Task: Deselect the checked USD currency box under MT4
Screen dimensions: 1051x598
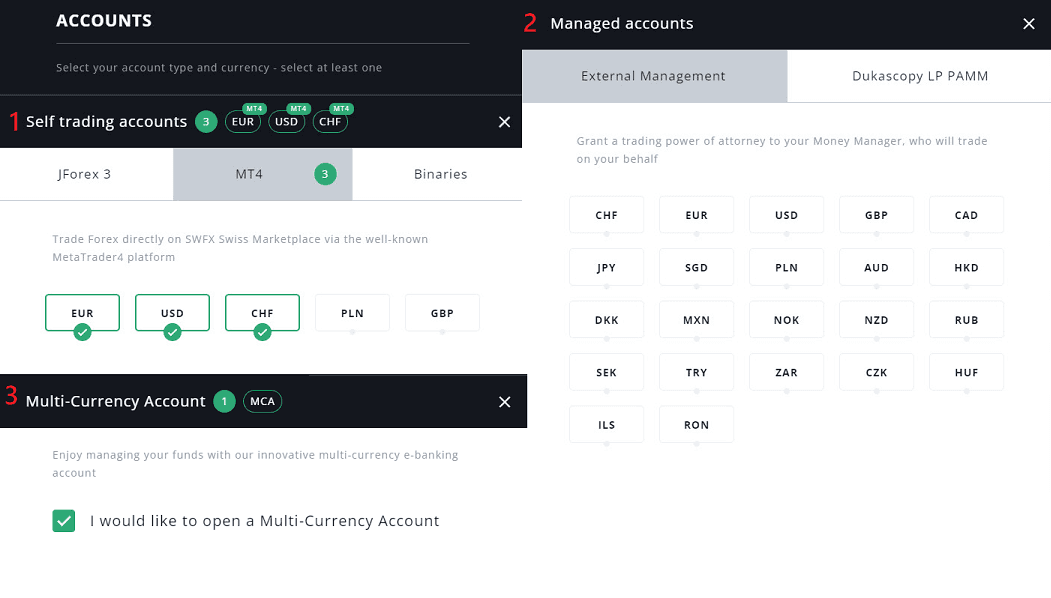Action: [172, 313]
